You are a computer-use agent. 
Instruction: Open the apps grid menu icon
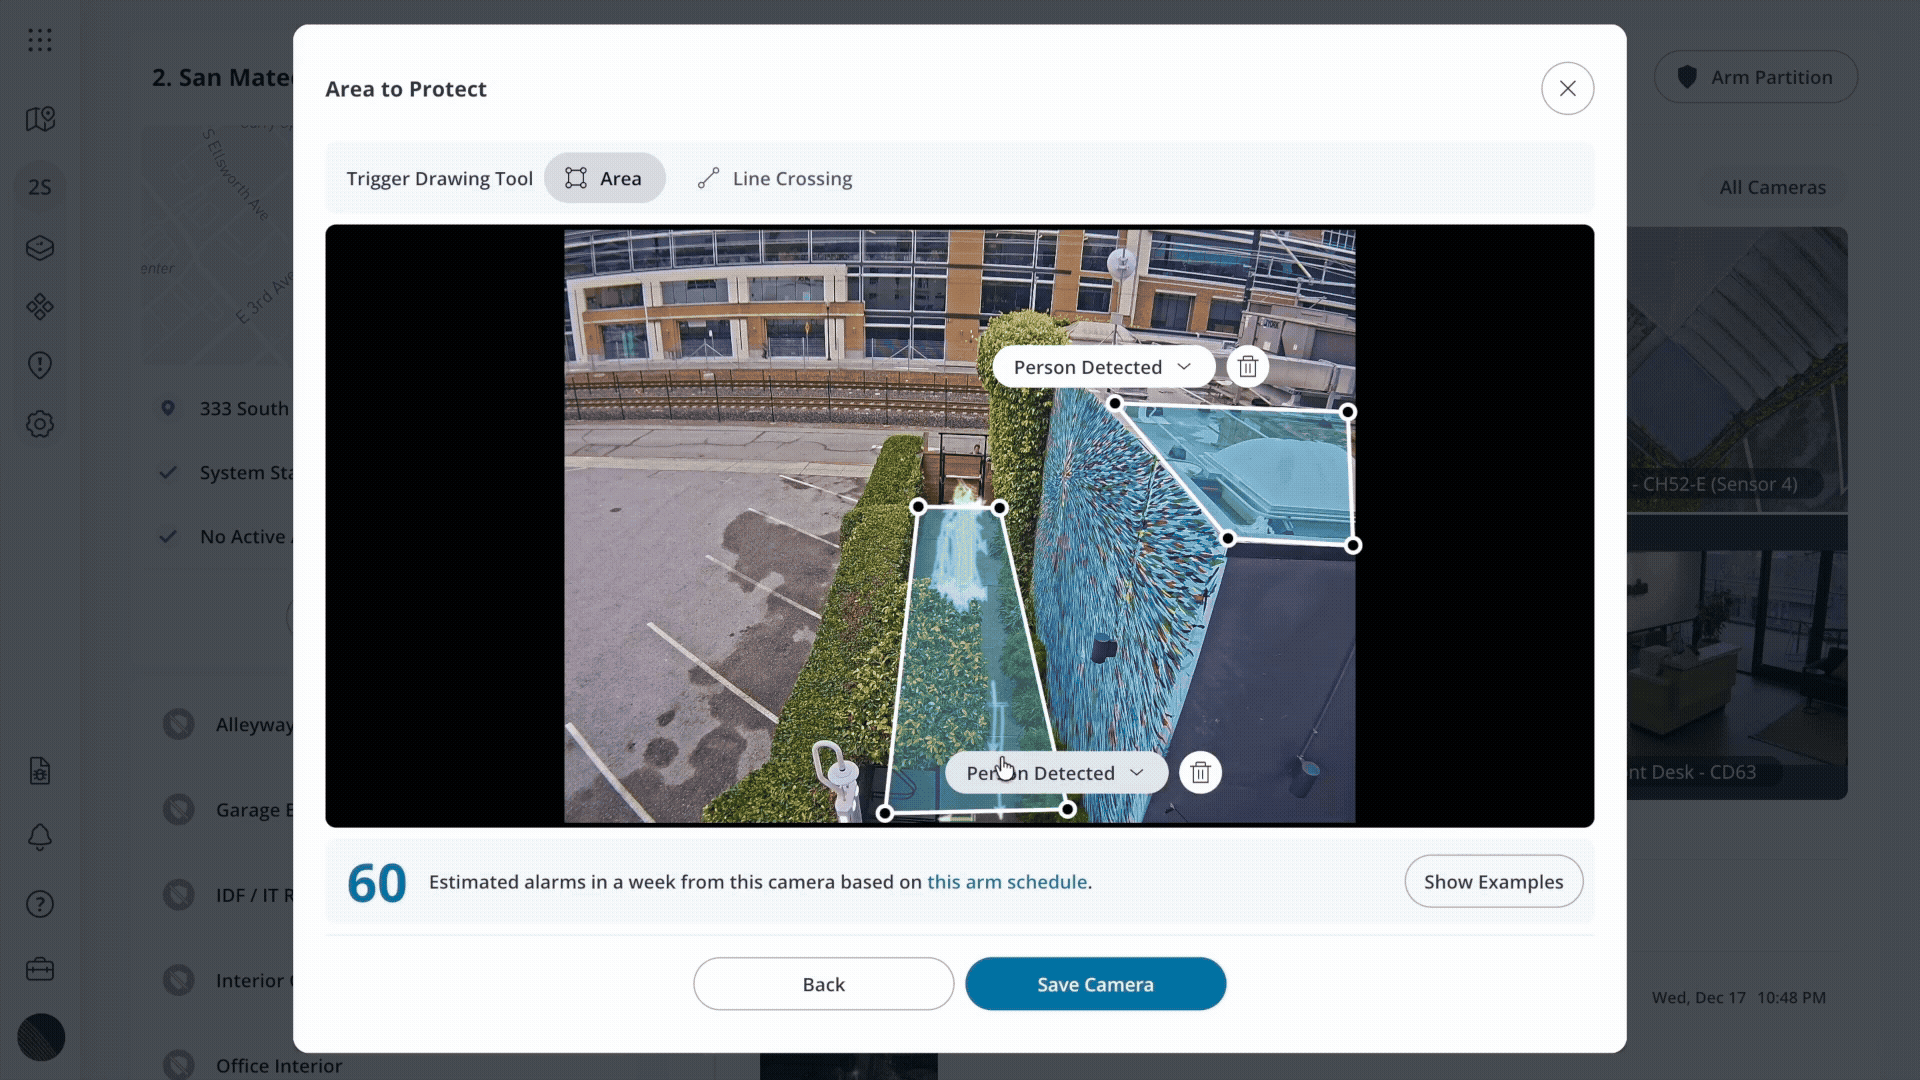pos(40,40)
